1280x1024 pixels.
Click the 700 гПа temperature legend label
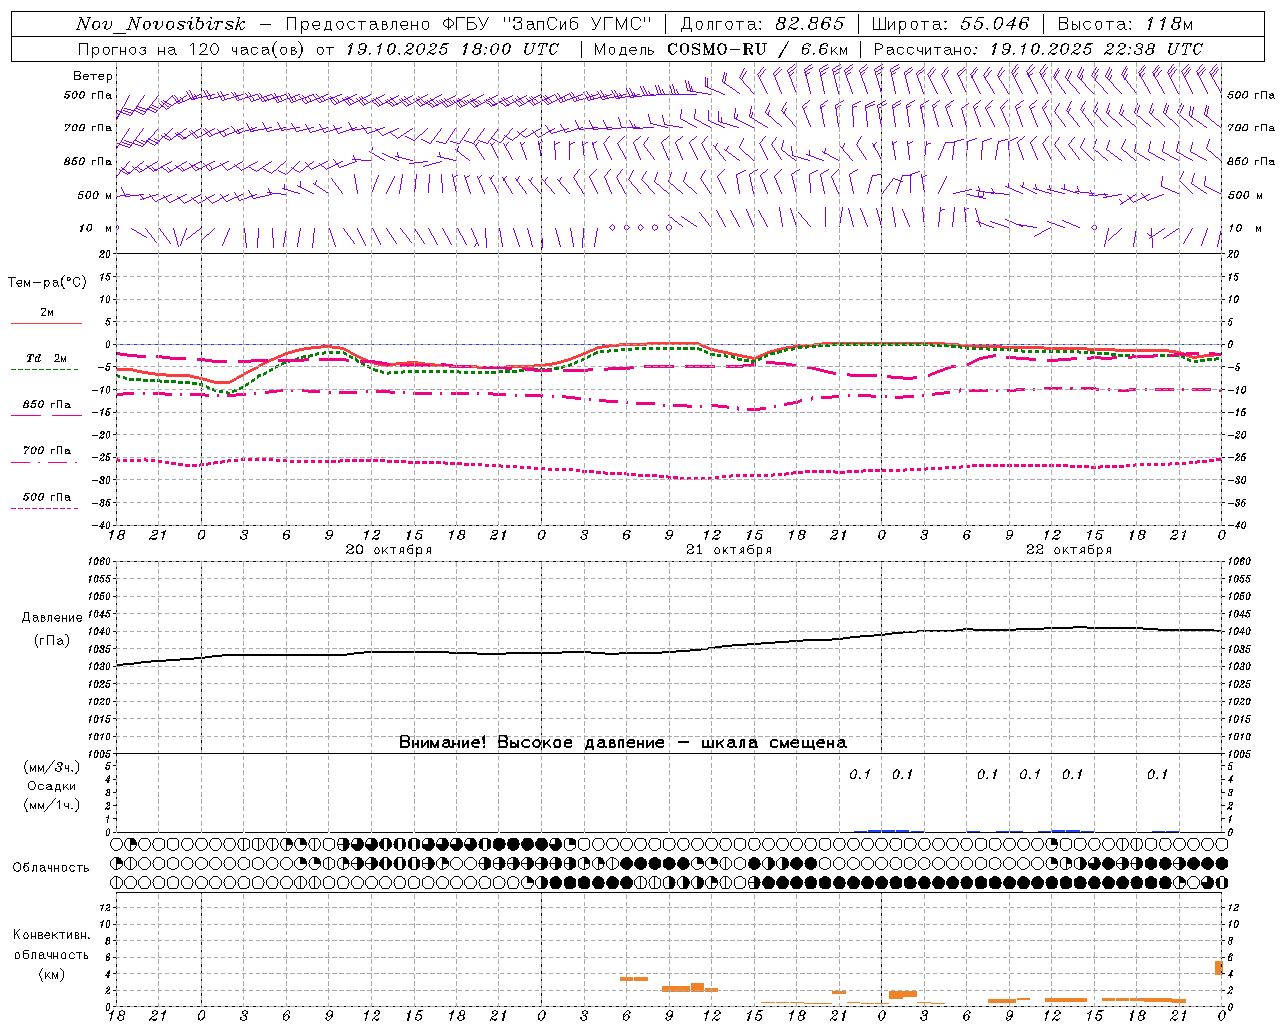click(x=47, y=451)
